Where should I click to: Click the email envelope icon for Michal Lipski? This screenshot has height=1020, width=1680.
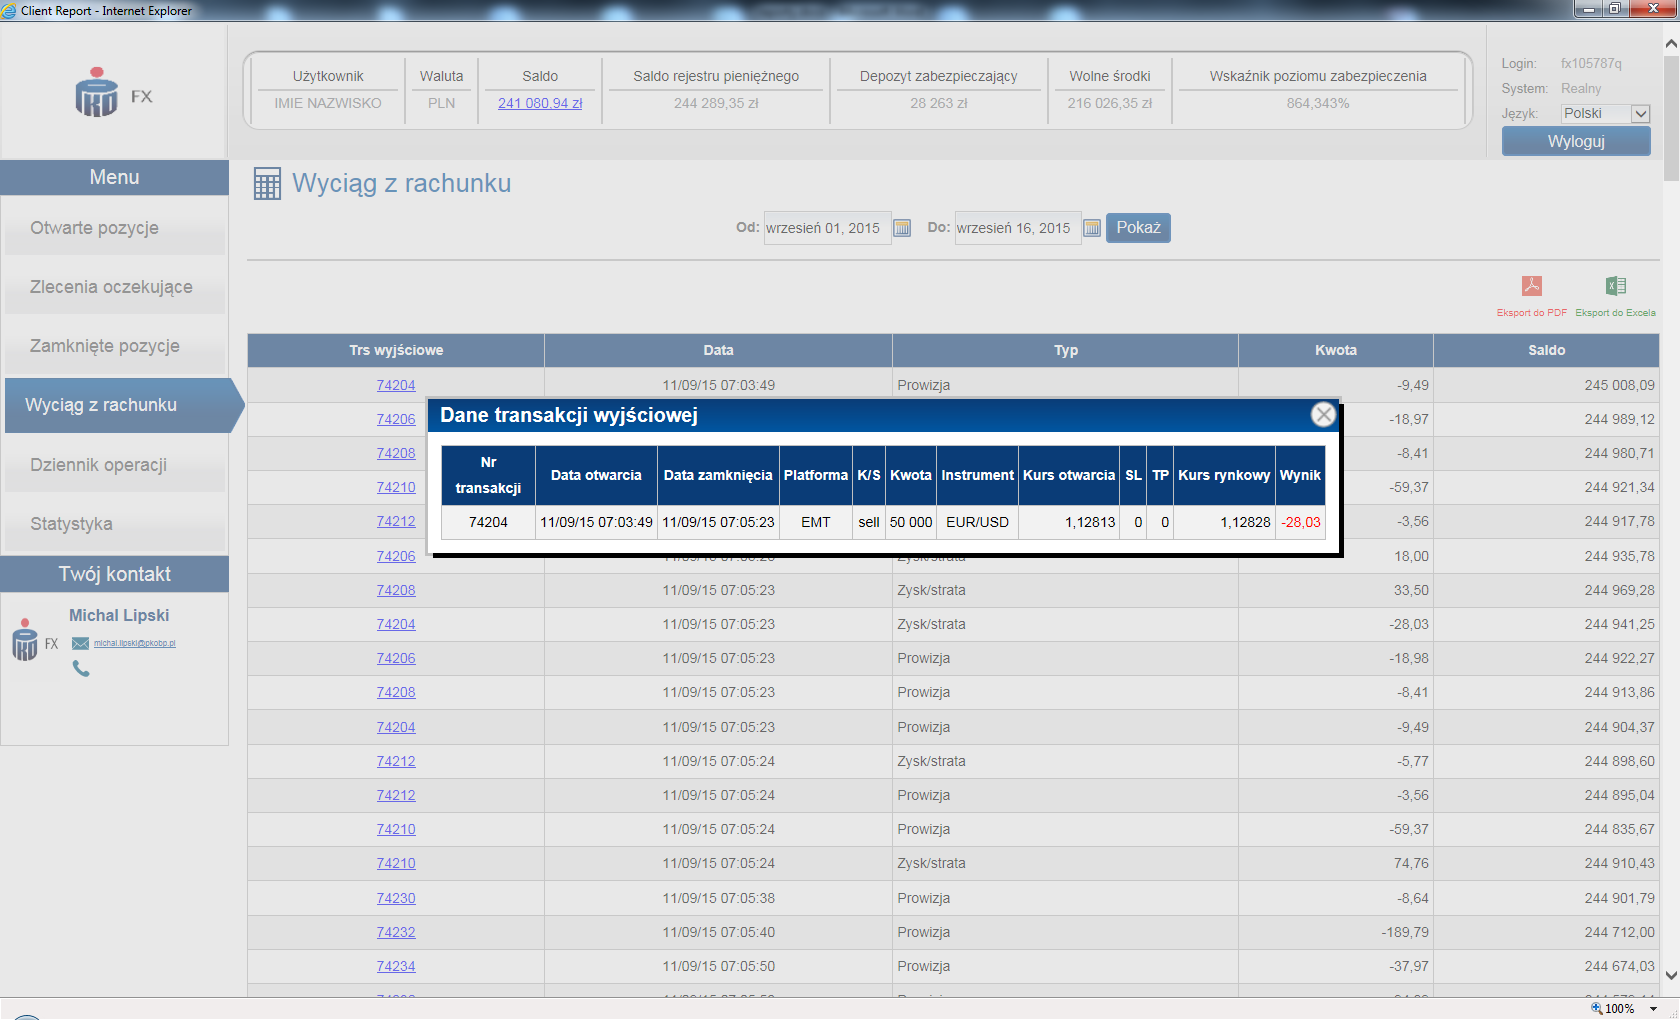pyautogui.click(x=80, y=643)
